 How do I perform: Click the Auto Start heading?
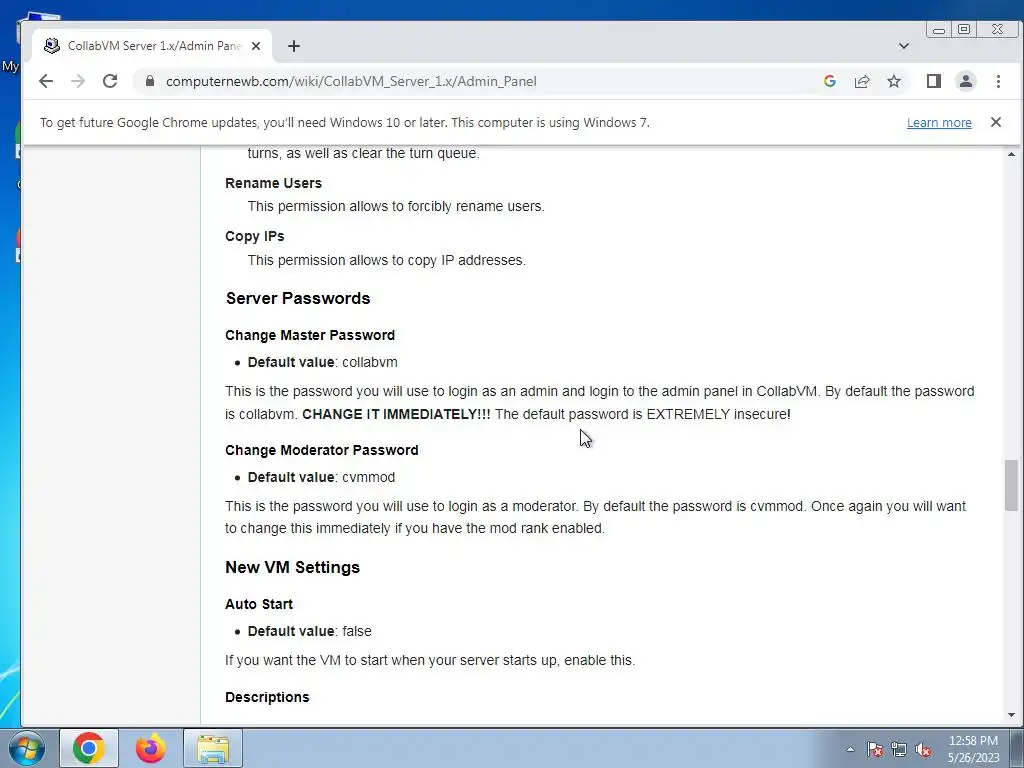[259, 604]
